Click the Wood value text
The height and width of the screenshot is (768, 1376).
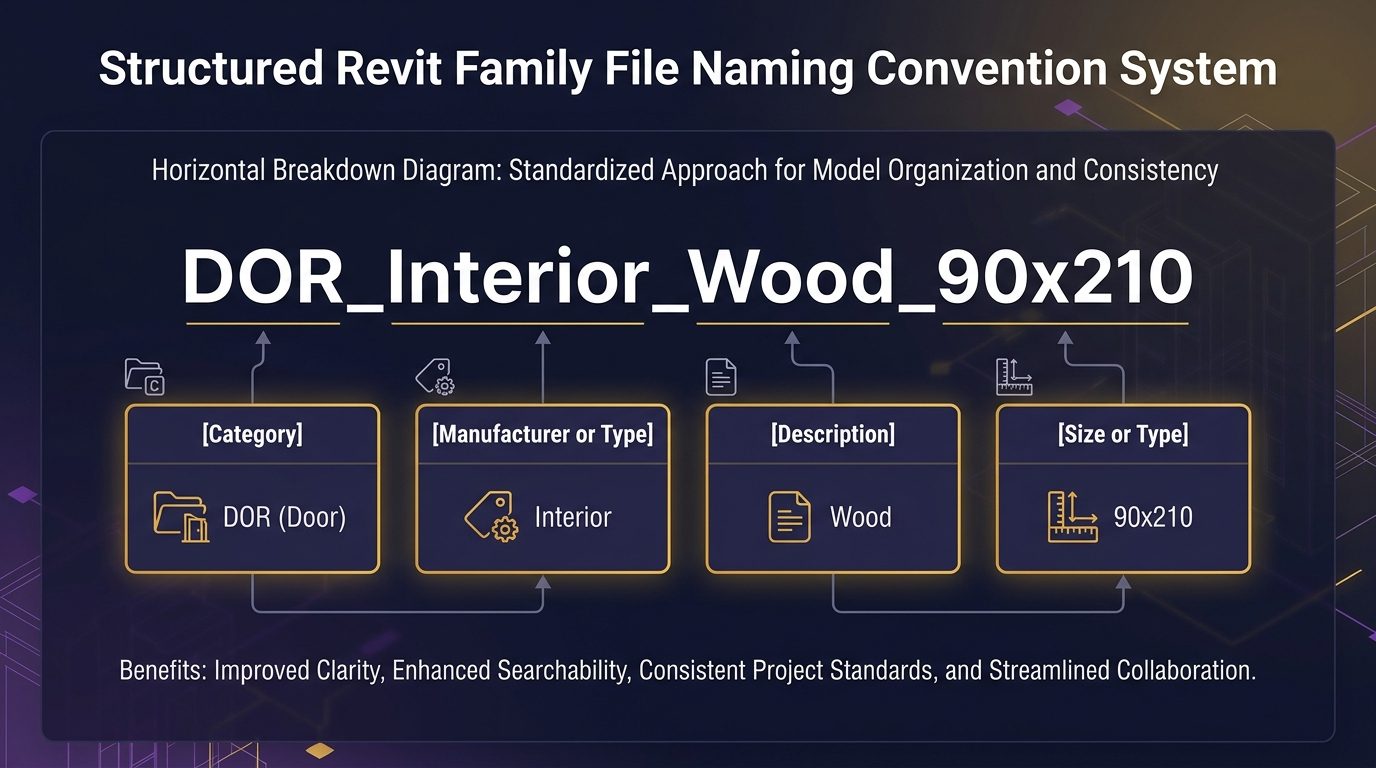point(860,517)
